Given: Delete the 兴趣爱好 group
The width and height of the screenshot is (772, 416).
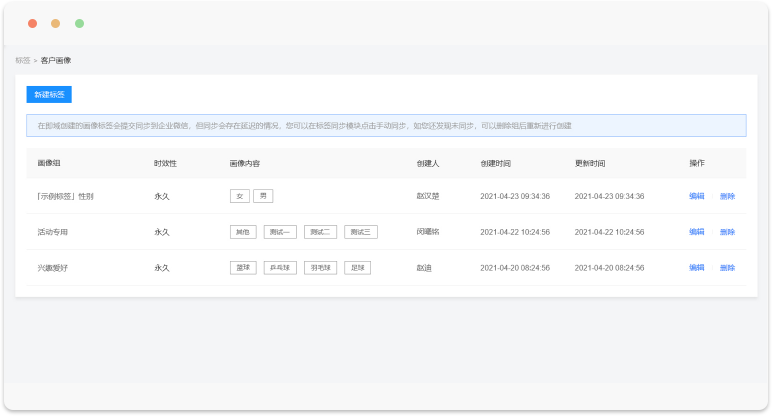Looking at the screenshot, I should click(x=727, y=268).
